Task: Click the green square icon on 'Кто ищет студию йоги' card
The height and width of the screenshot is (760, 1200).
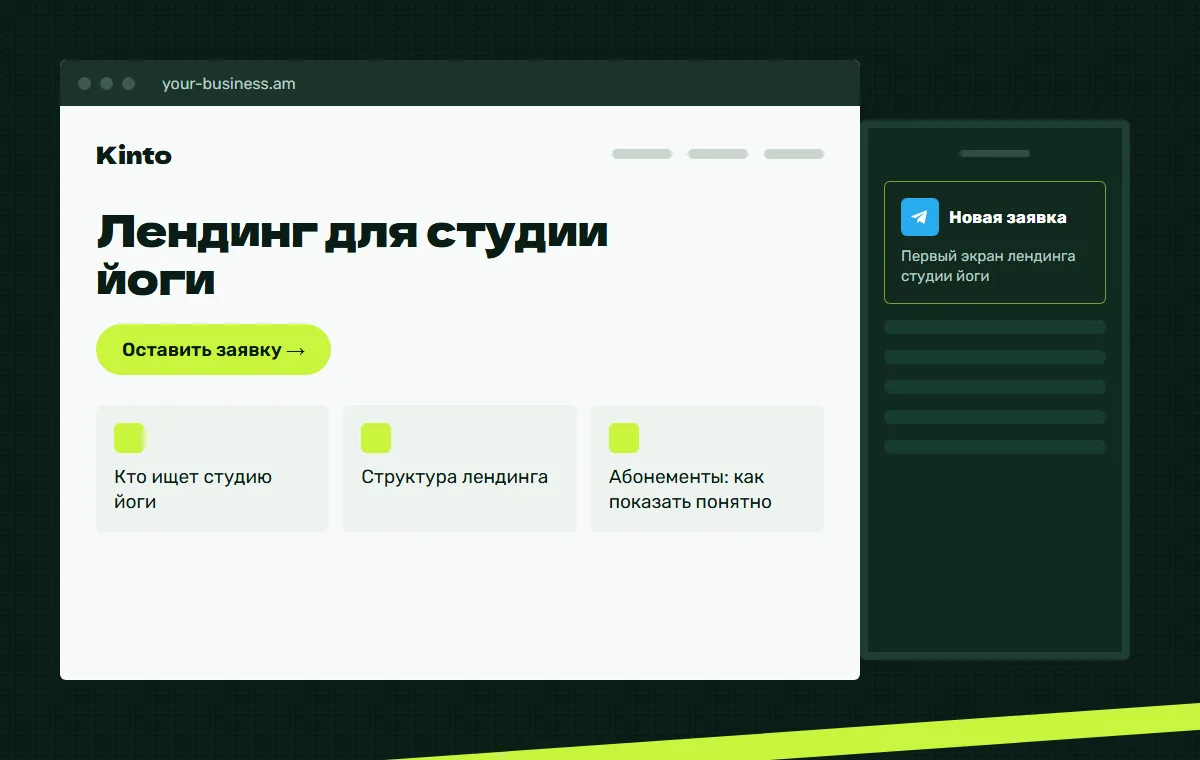Action: tap(129, 438)
